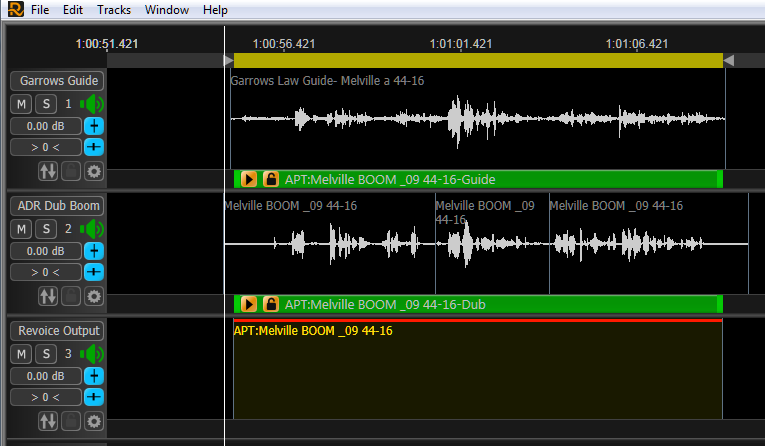Click the ADR Dub Boom 0.00 dB gain field
The width and height of the screenshot is (765, 446).
click(46, 251)
